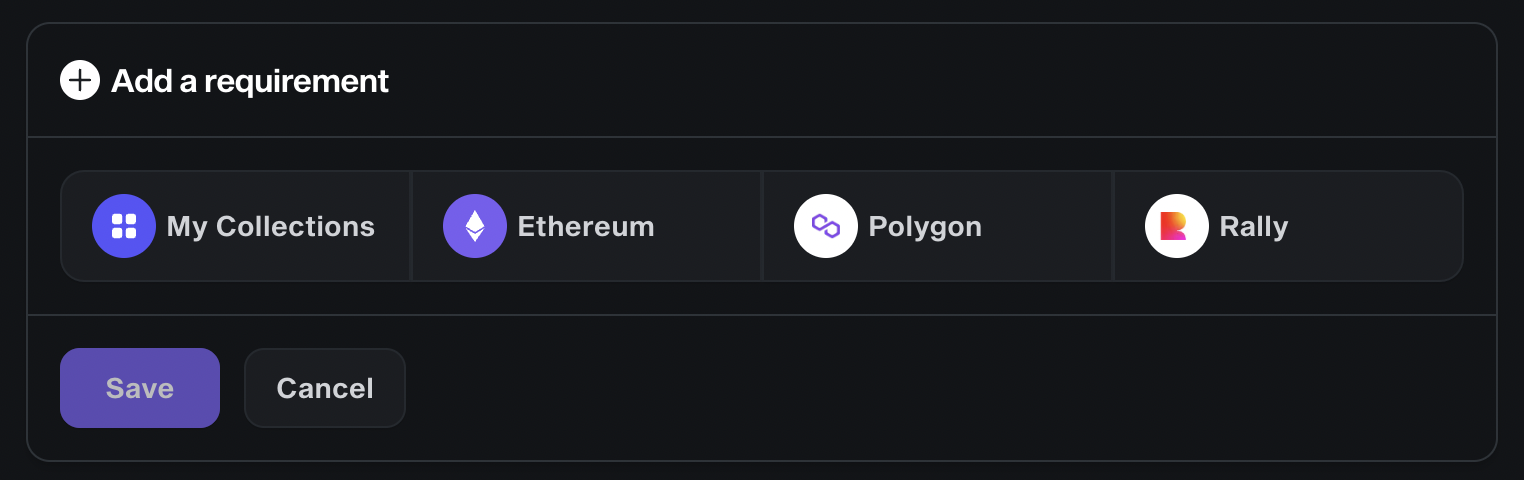Viewport: 1524px width, 480px height.
Task: Expand requirement options via plus icon
Action: [80, 80]
